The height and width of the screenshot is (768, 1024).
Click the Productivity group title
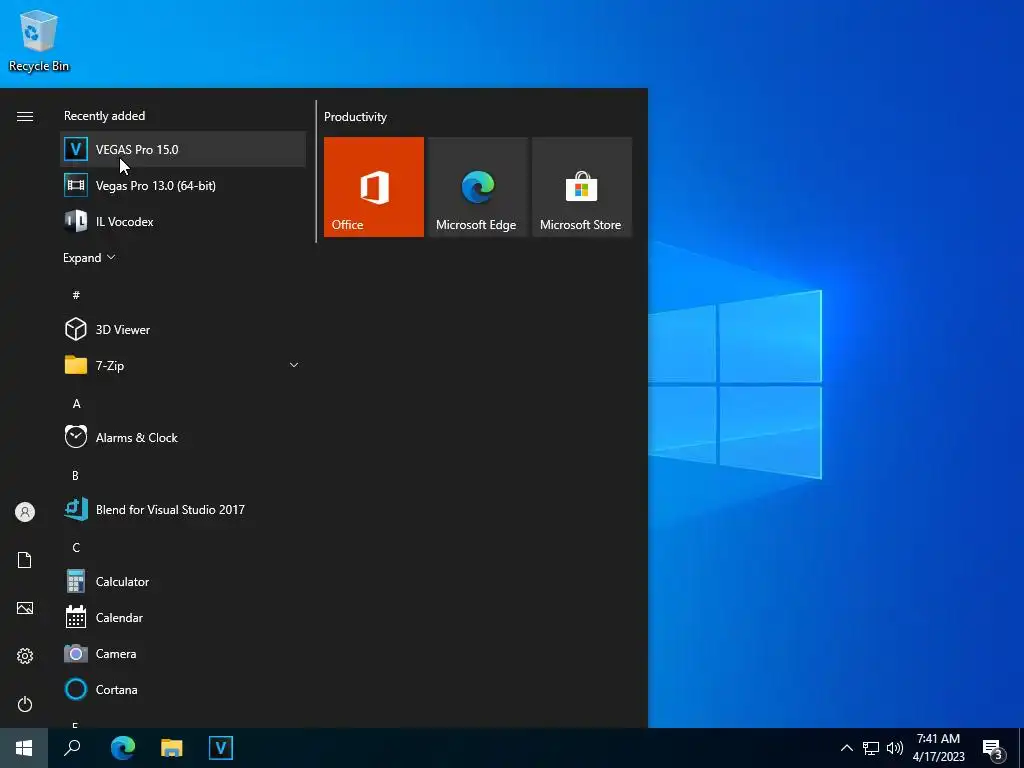355,117
